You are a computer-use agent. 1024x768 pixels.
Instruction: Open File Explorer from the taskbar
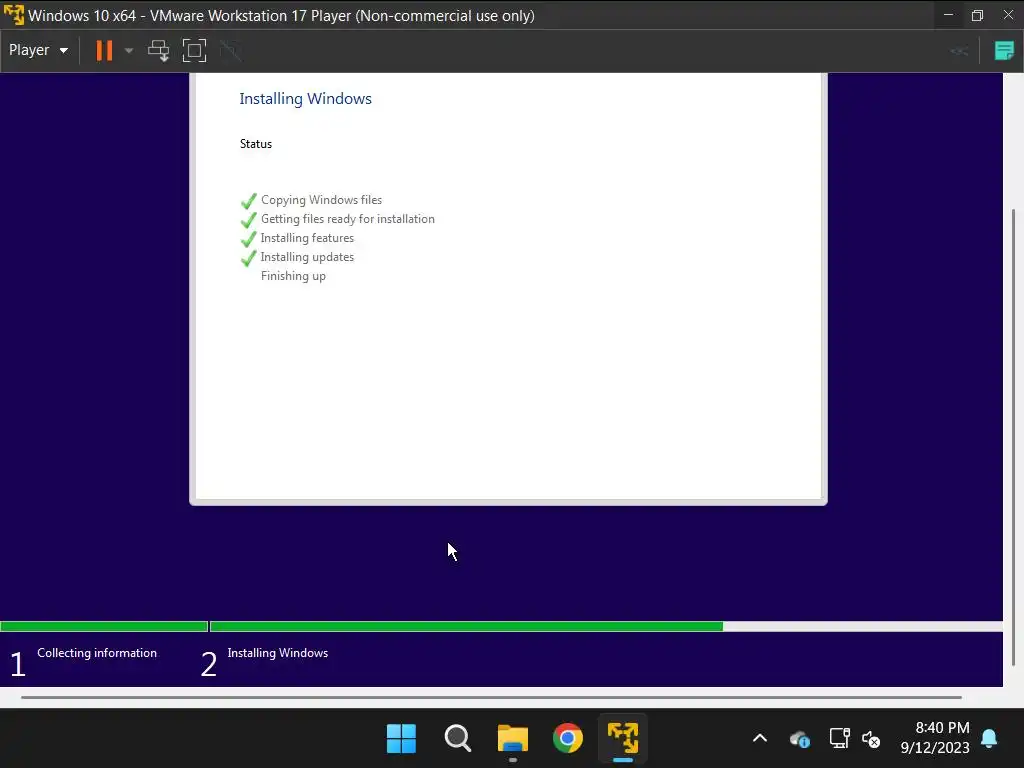pyautogui.click(x=513, y=739)
